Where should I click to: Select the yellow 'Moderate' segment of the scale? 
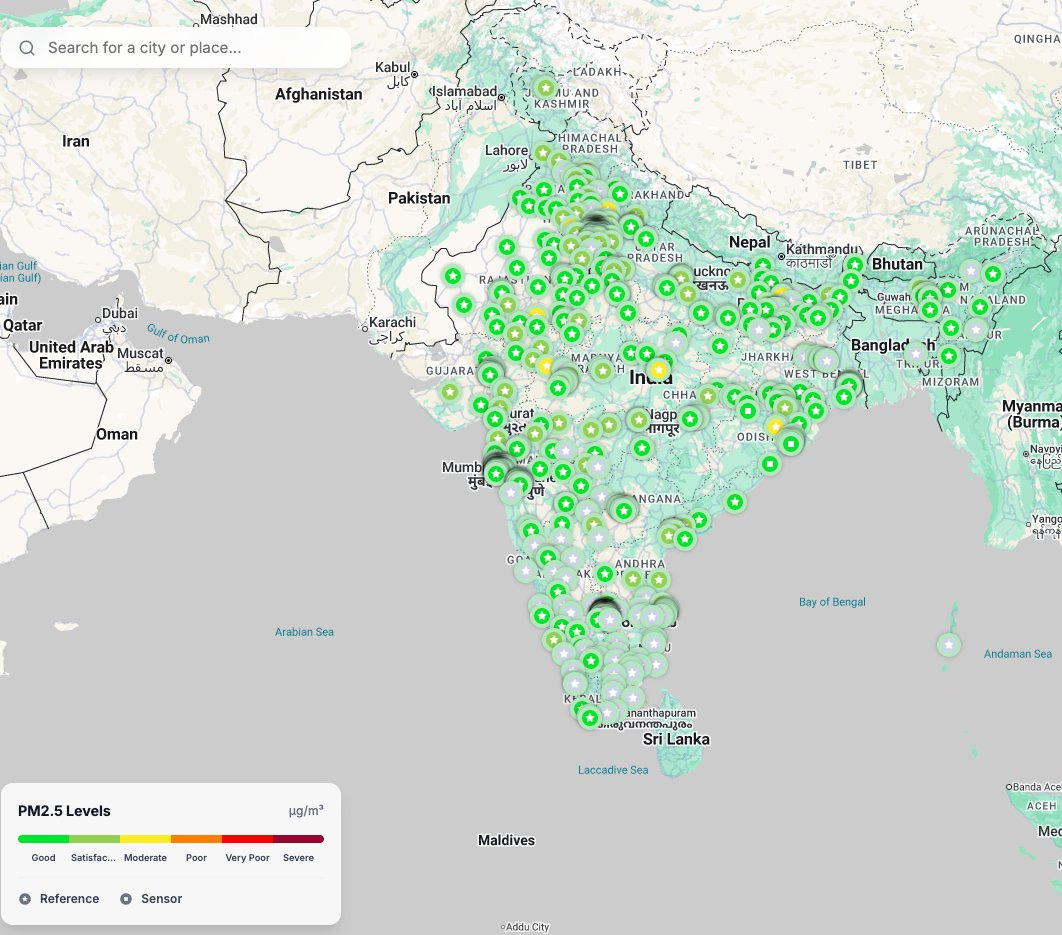click(x=145, y=839)
